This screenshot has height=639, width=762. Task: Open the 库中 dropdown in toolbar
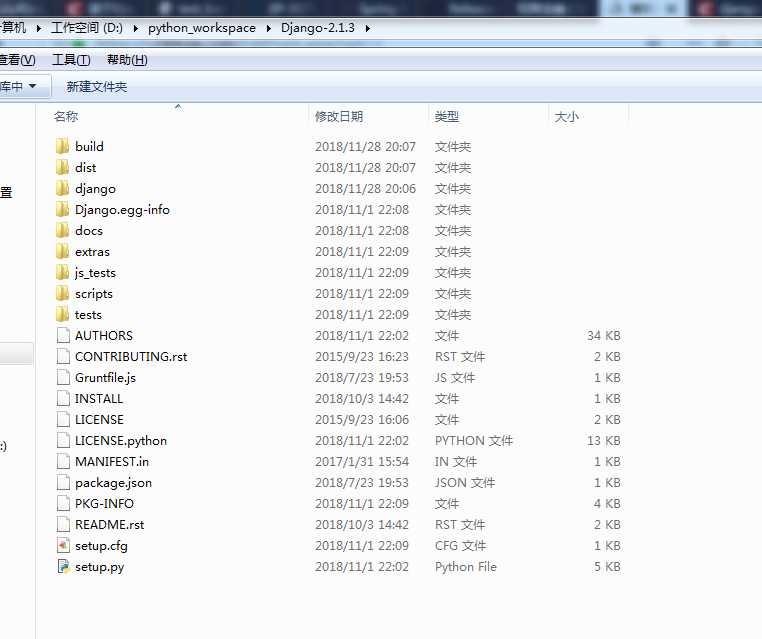pos(24,86)
